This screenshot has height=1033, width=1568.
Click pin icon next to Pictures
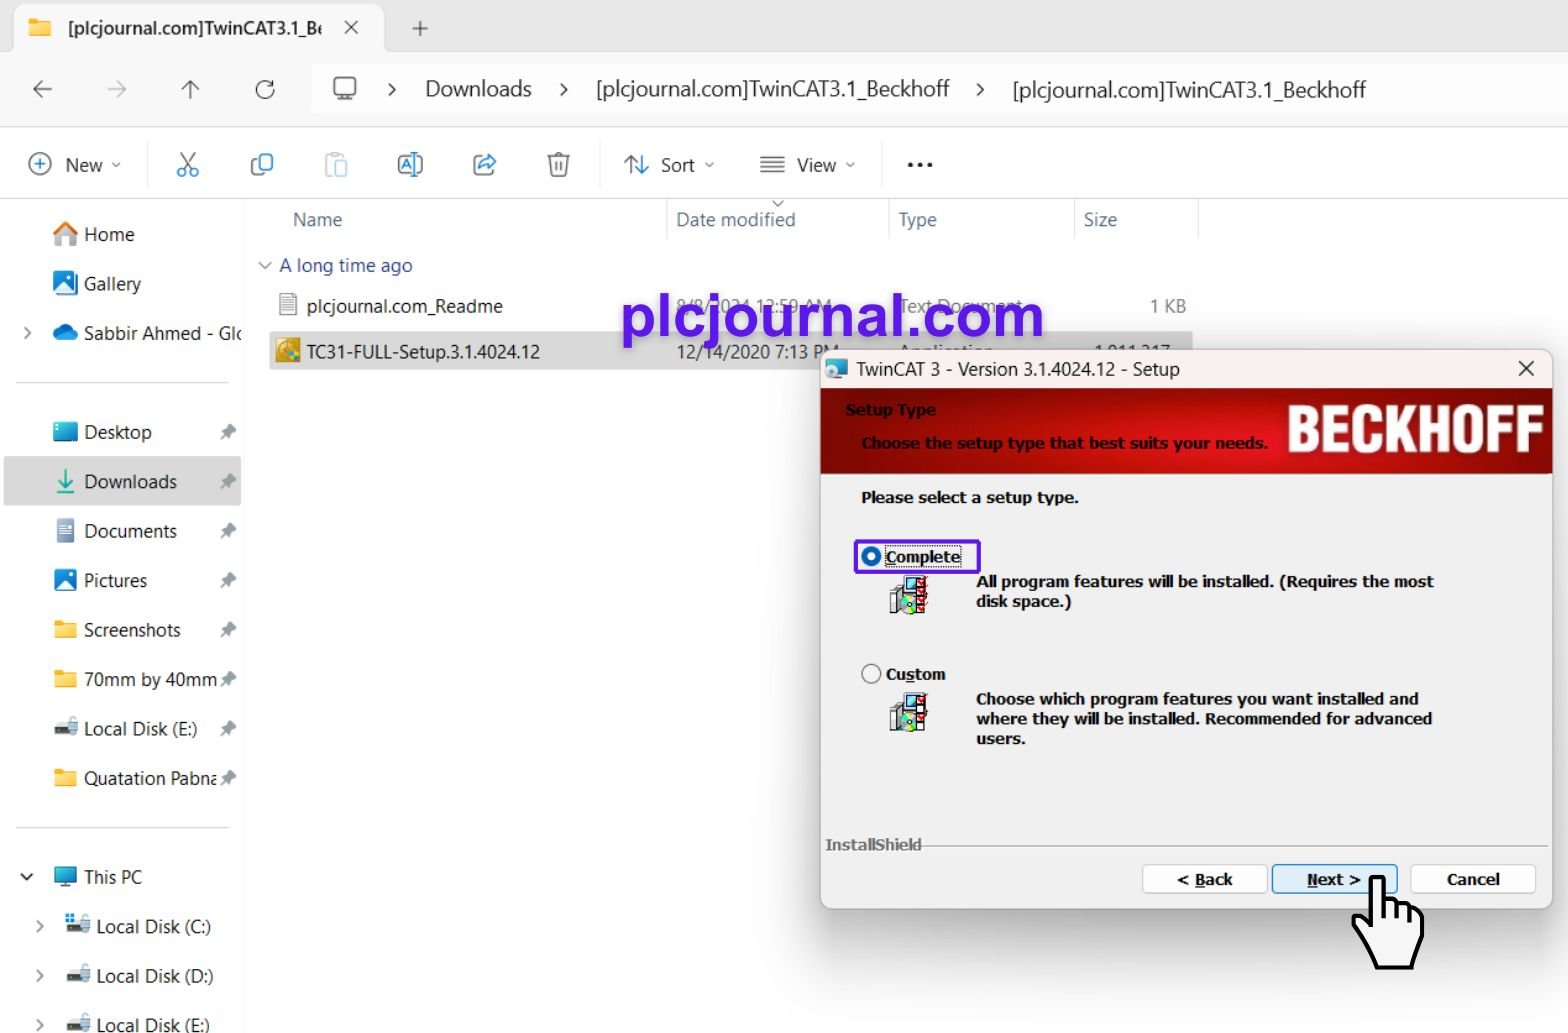click(228, 580)
